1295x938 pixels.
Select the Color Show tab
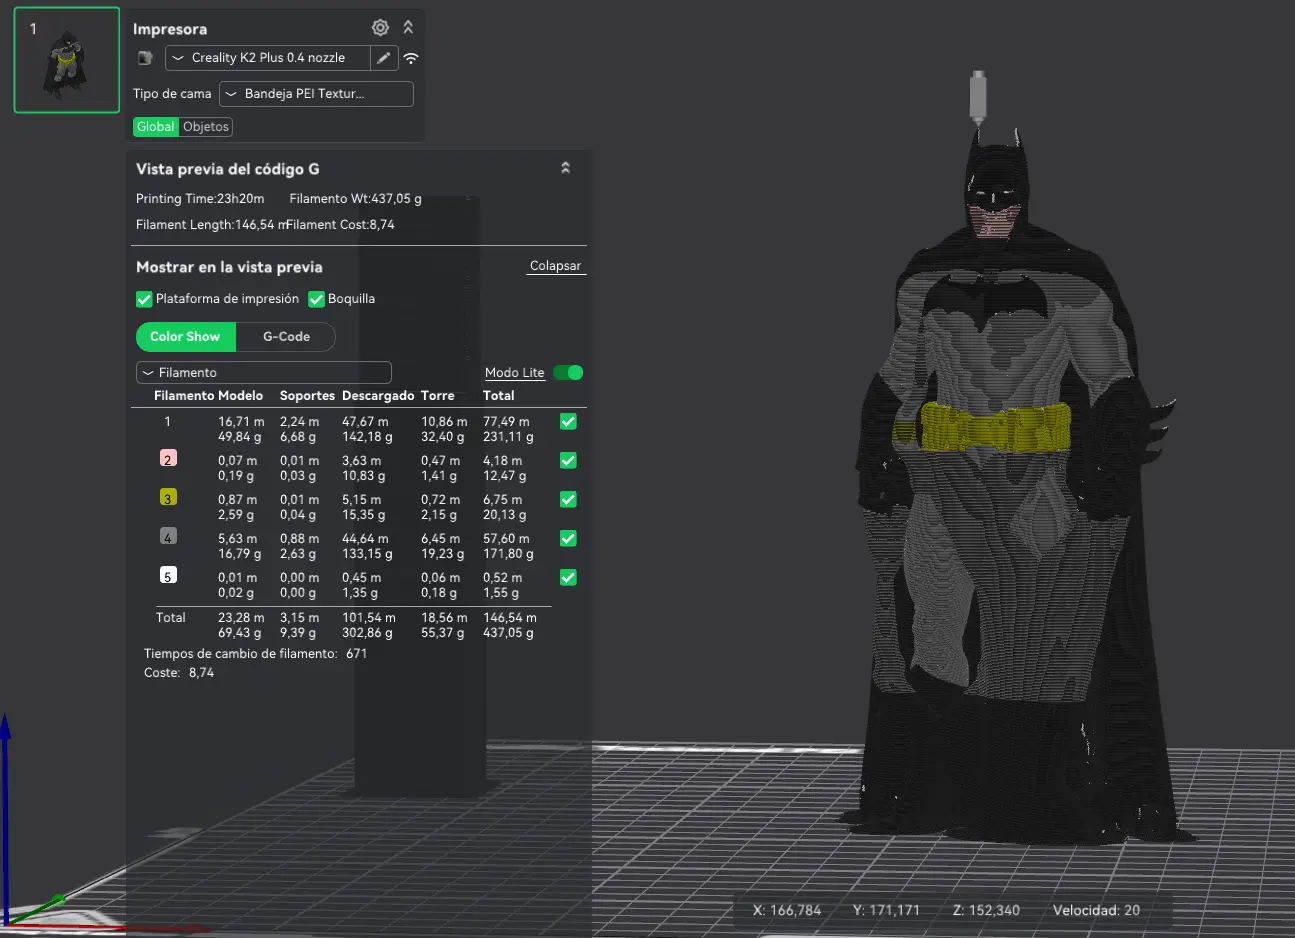coord(185,337)
